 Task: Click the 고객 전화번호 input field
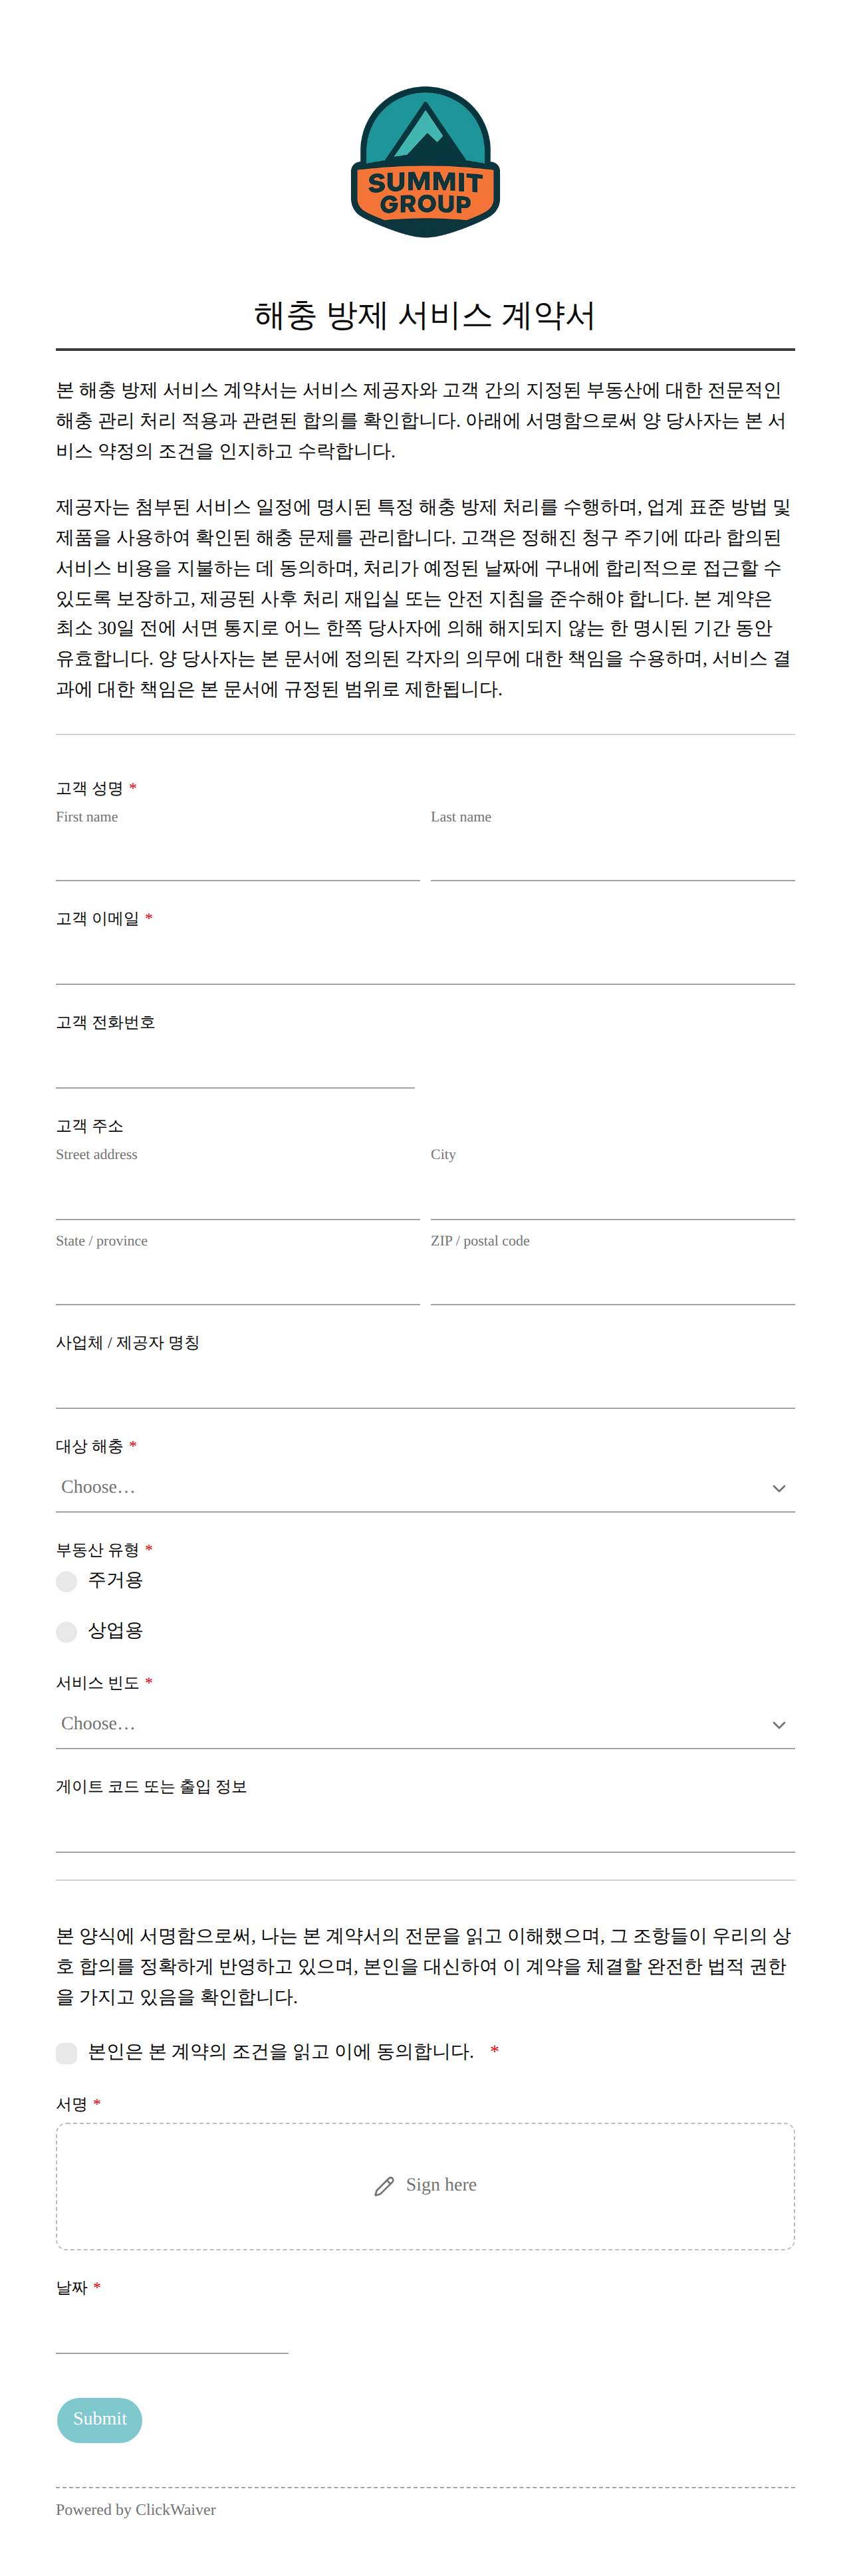[235, 1065]
